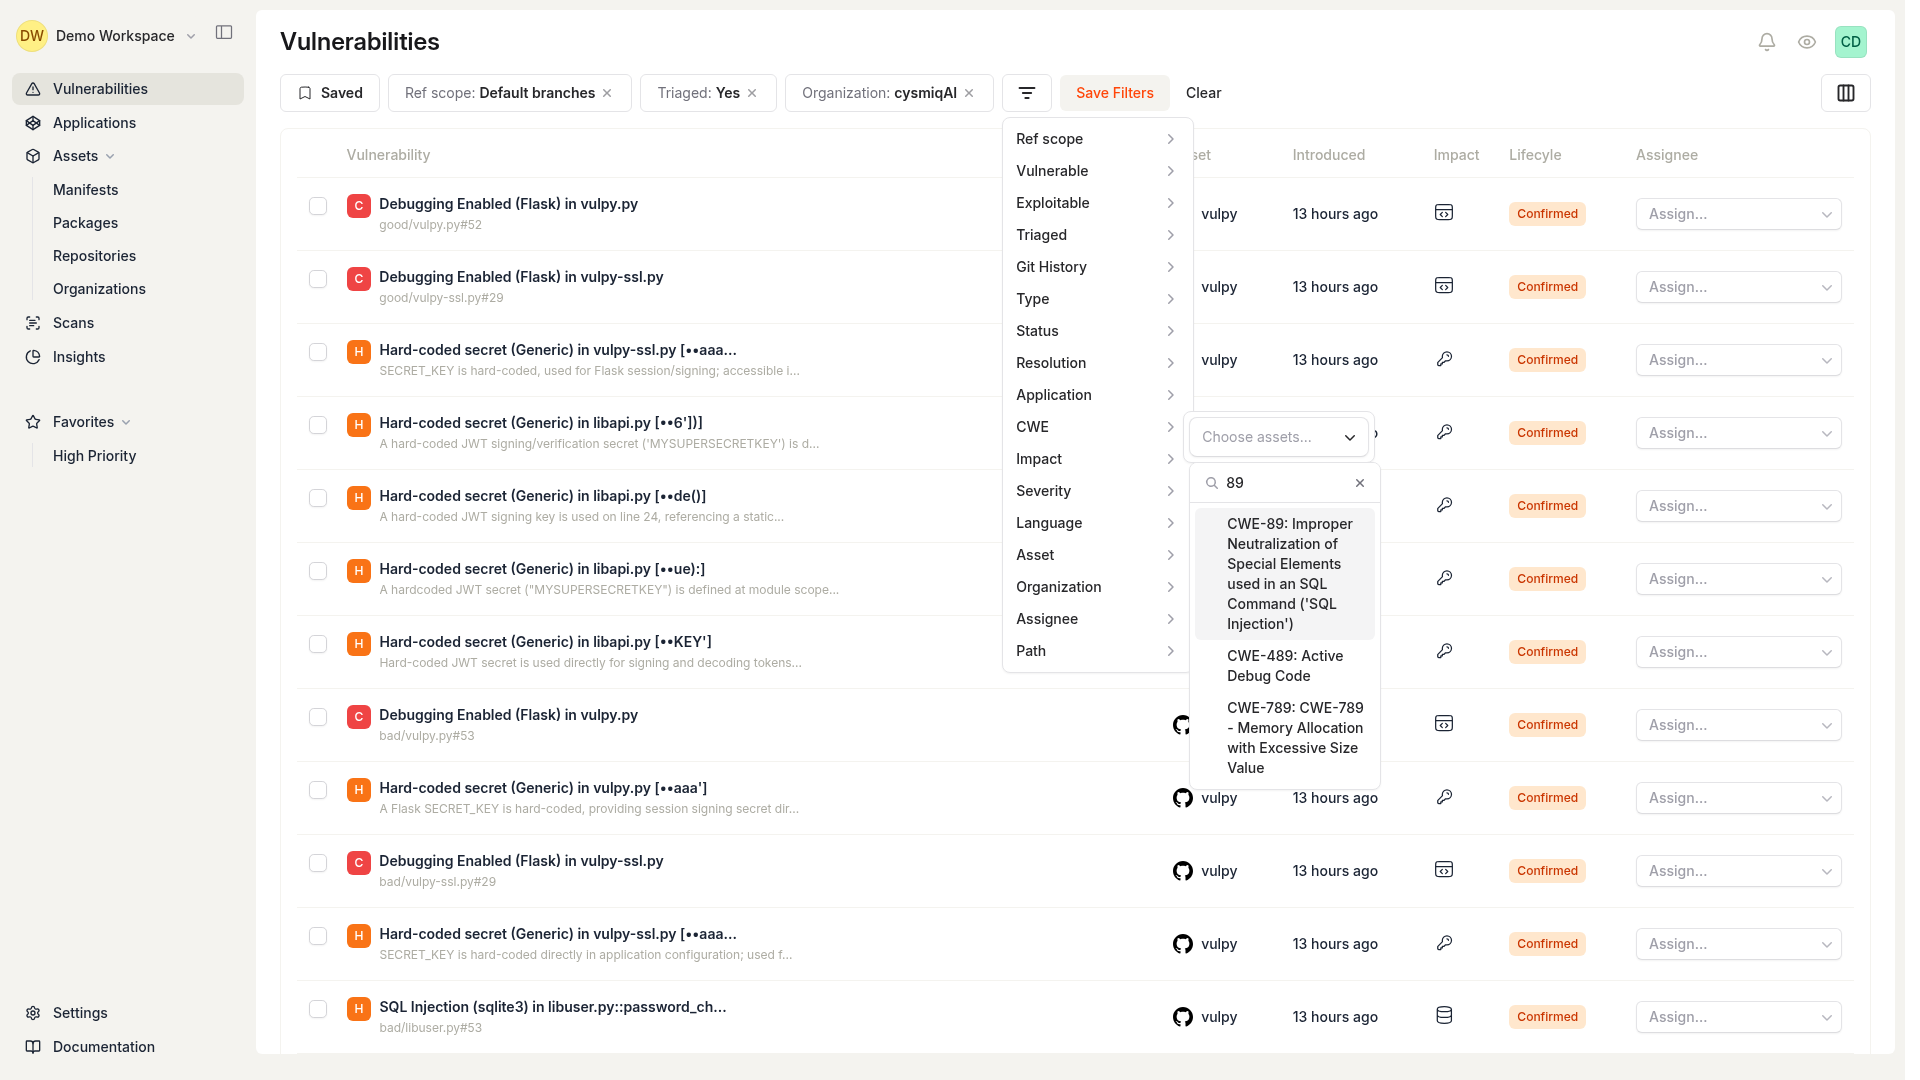
Task: Open the filter funnel icon
Action: (1027, 92)
